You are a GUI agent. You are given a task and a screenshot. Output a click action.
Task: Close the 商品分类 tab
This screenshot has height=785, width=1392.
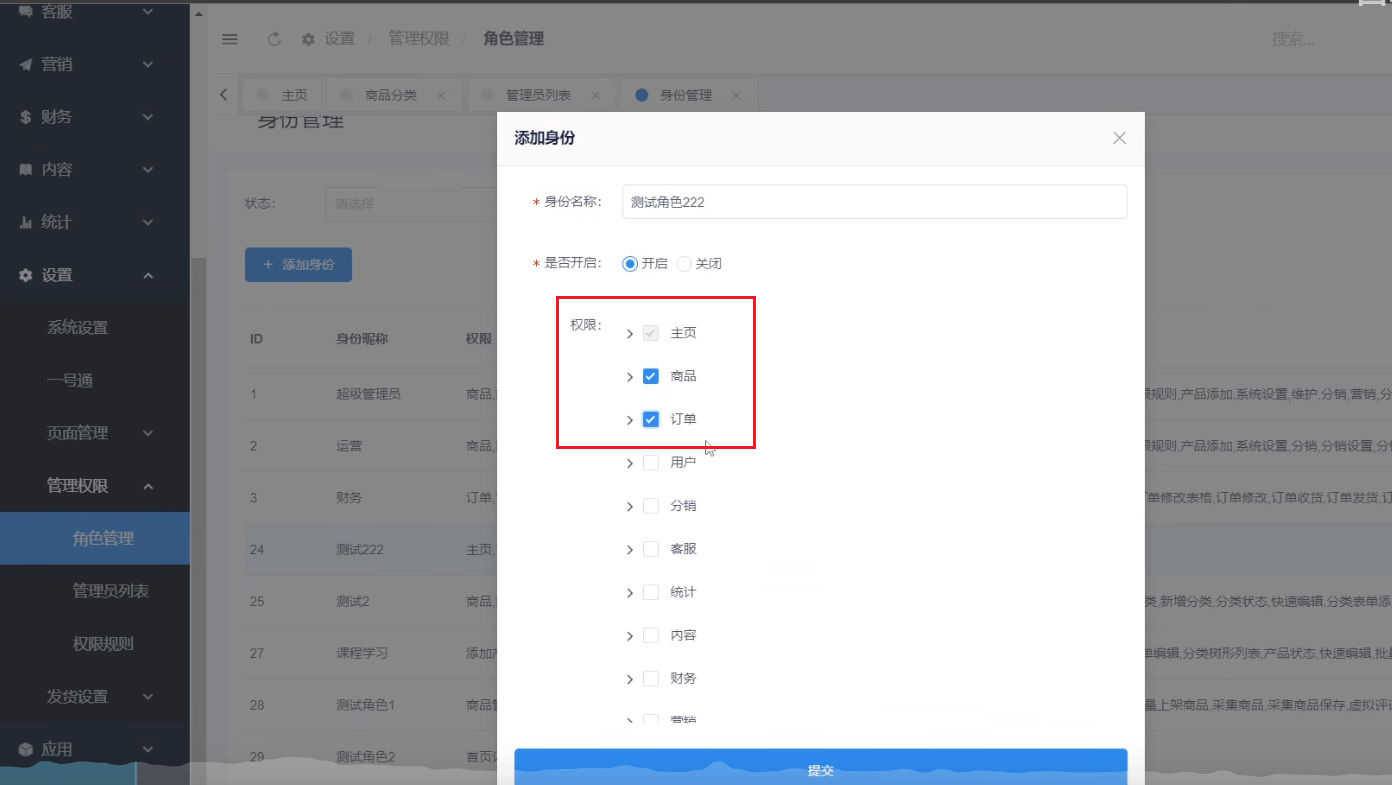coord(441,96)
